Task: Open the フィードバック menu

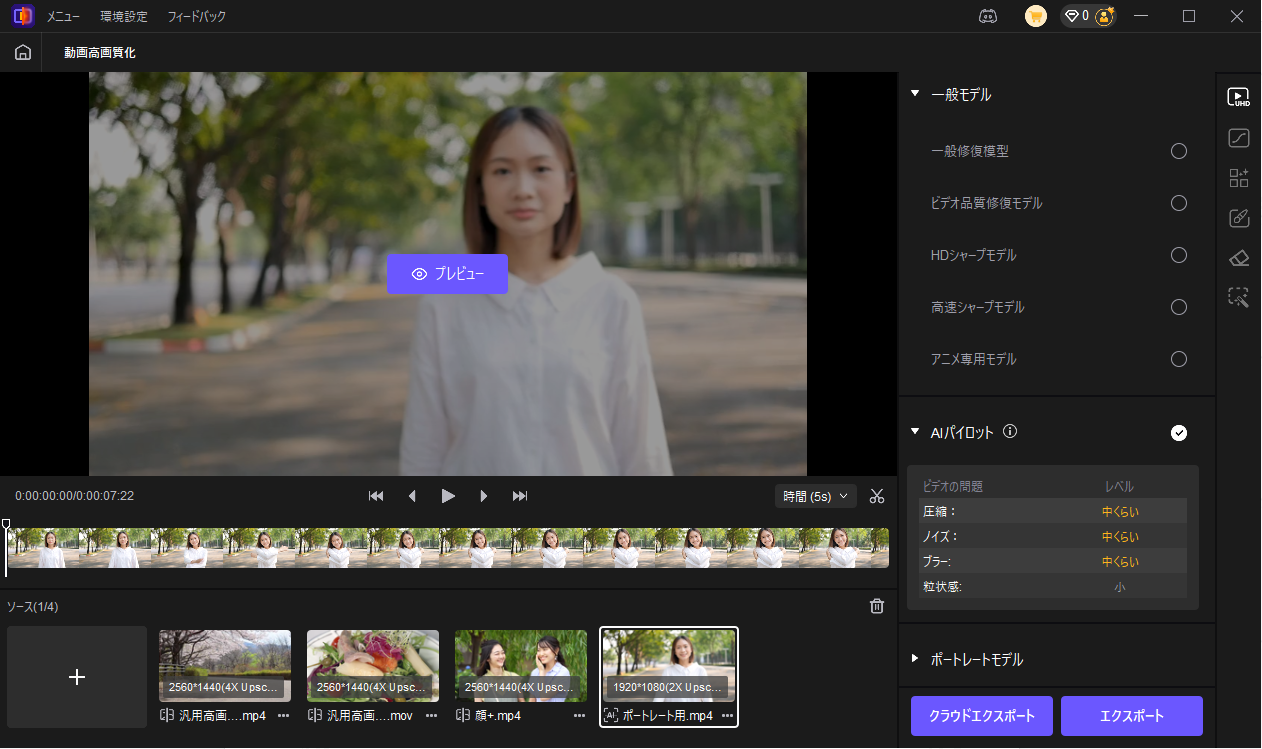Action: (197, 17)
